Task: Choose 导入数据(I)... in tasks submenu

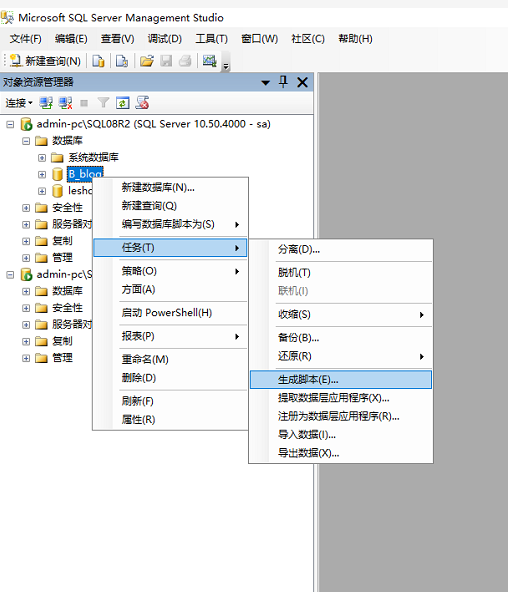Action: [341, 435]
